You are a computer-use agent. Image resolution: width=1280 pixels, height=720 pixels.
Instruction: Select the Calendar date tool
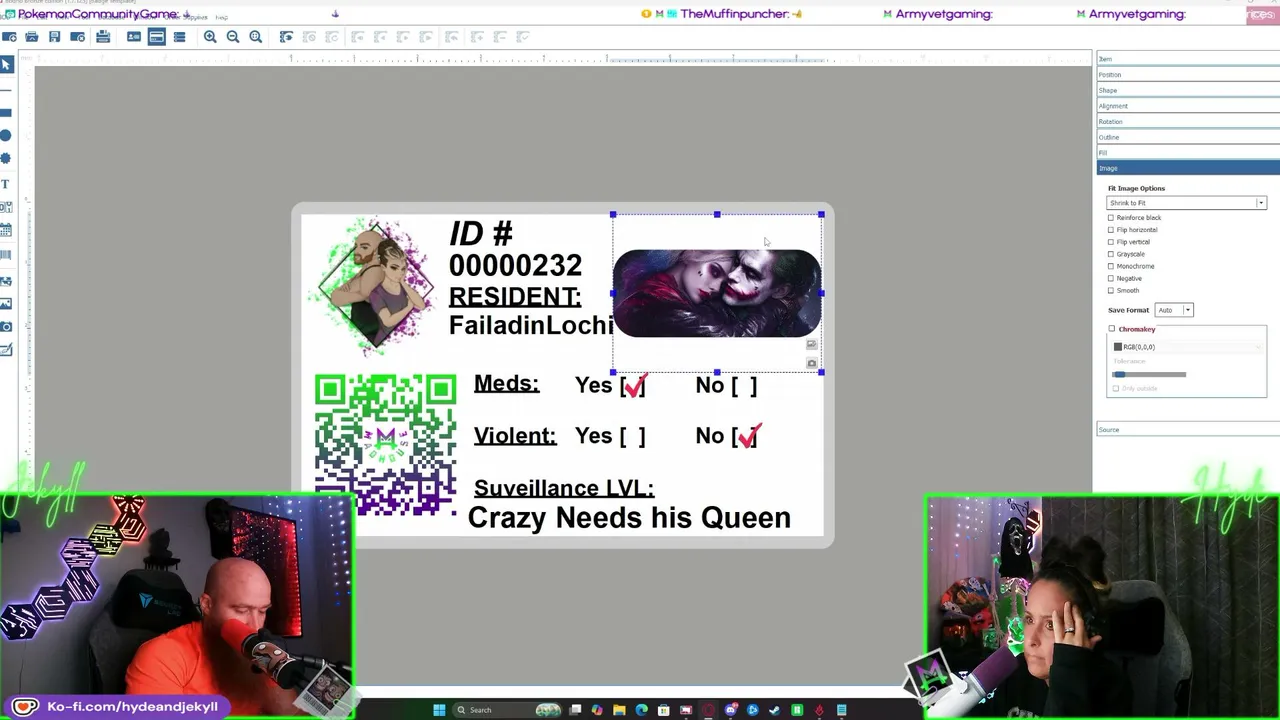[6, 231]
